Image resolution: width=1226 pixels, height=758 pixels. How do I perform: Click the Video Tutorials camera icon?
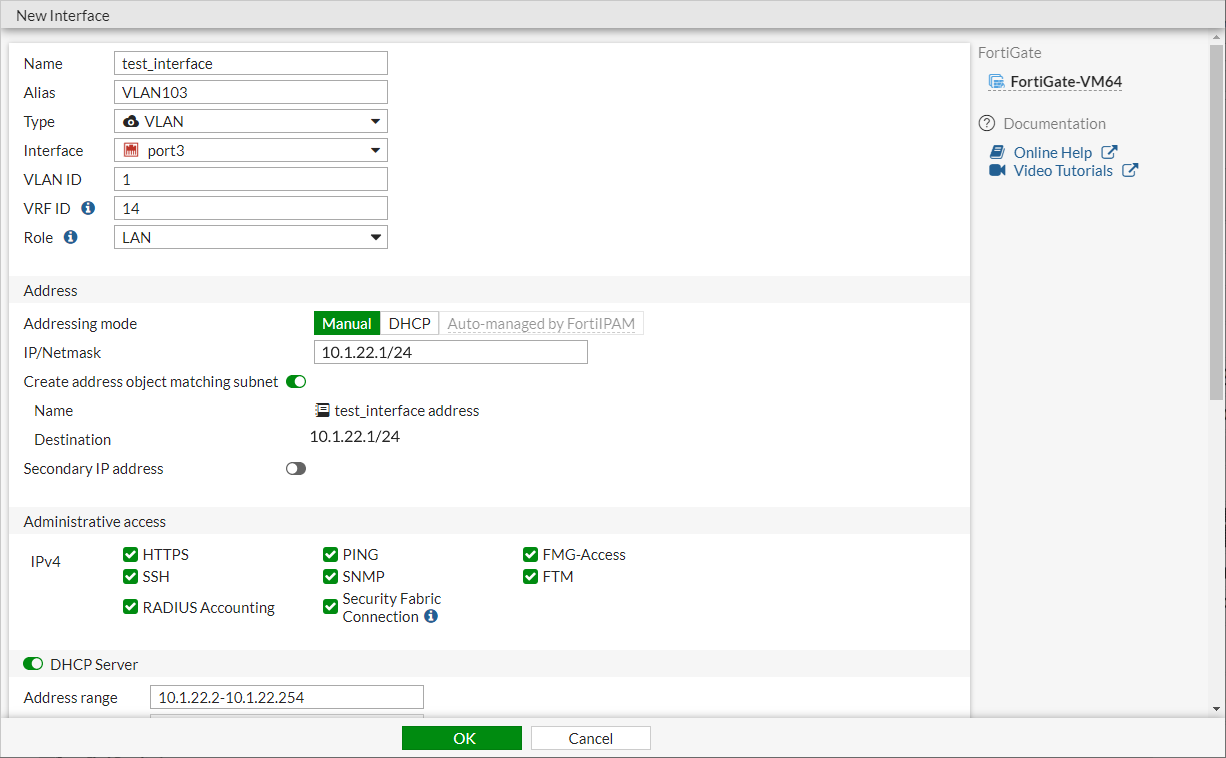997,170
